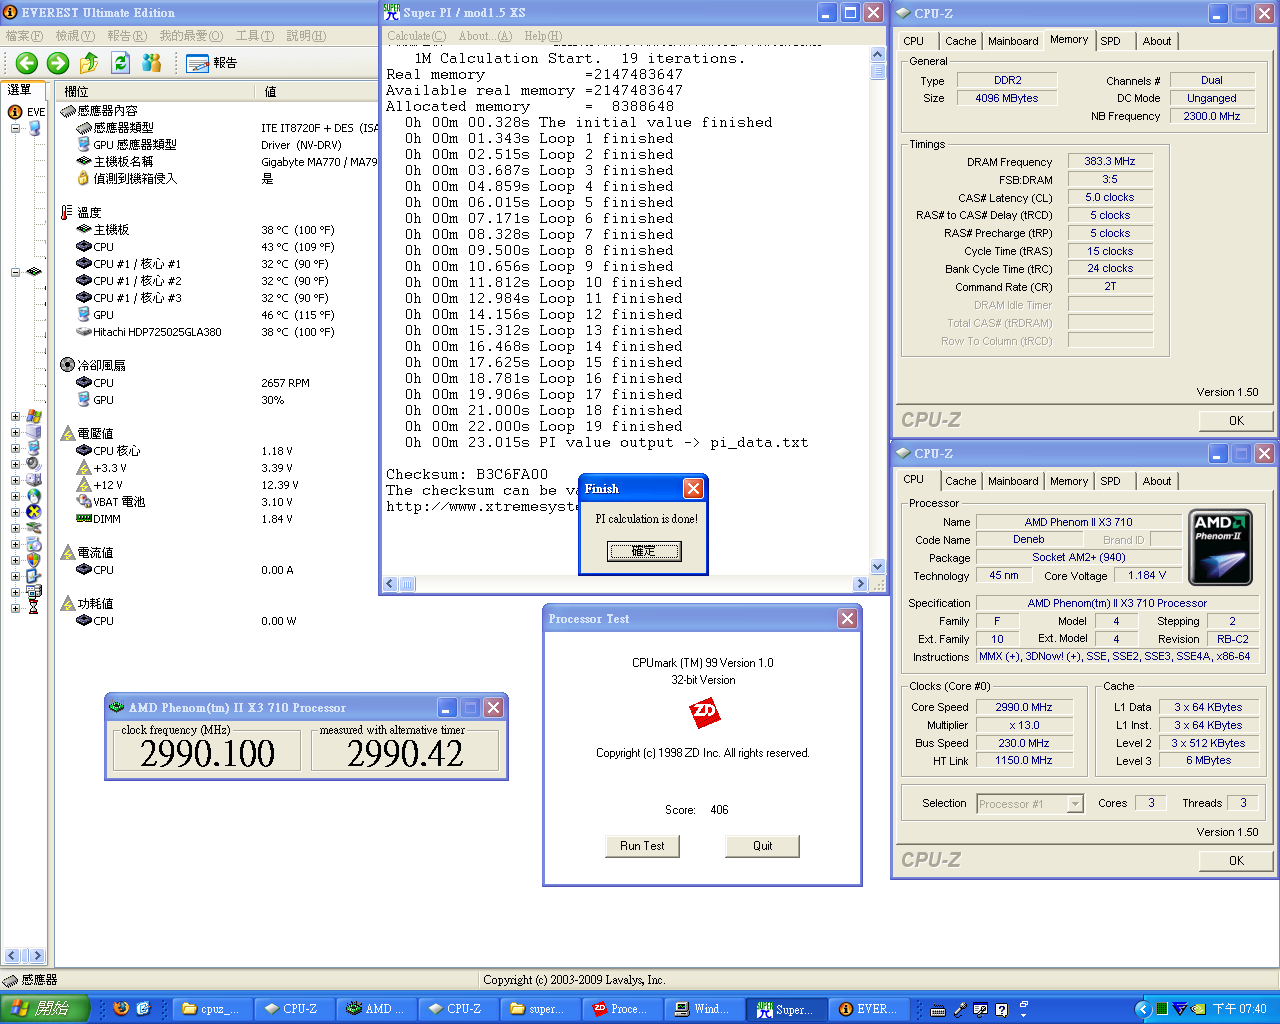Expand the speaker multimedia node in tree

pos(15,464)
